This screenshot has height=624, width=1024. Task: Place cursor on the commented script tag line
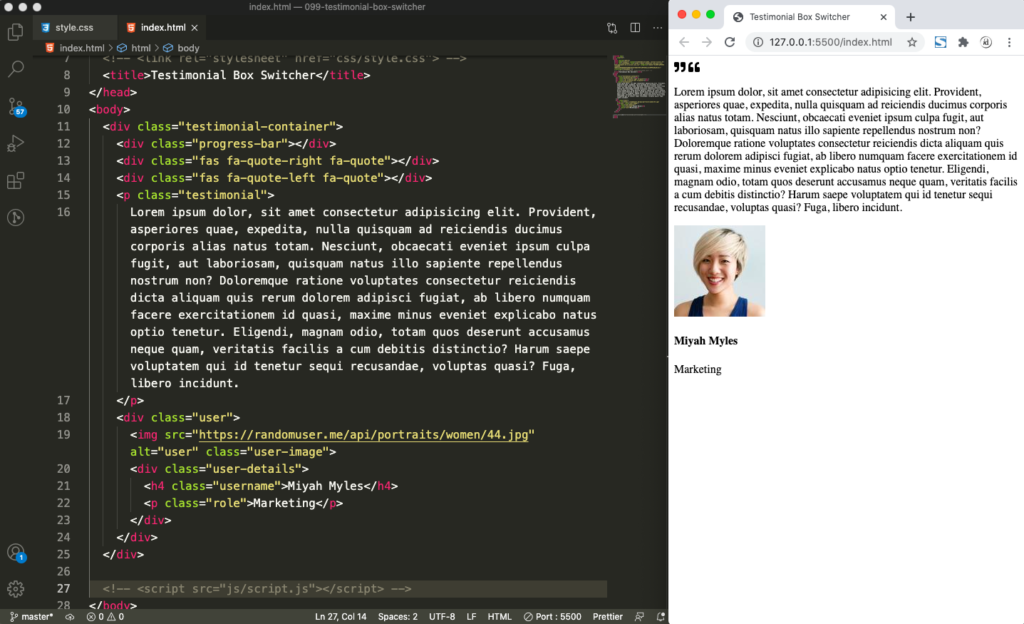[x=257, y=589]
